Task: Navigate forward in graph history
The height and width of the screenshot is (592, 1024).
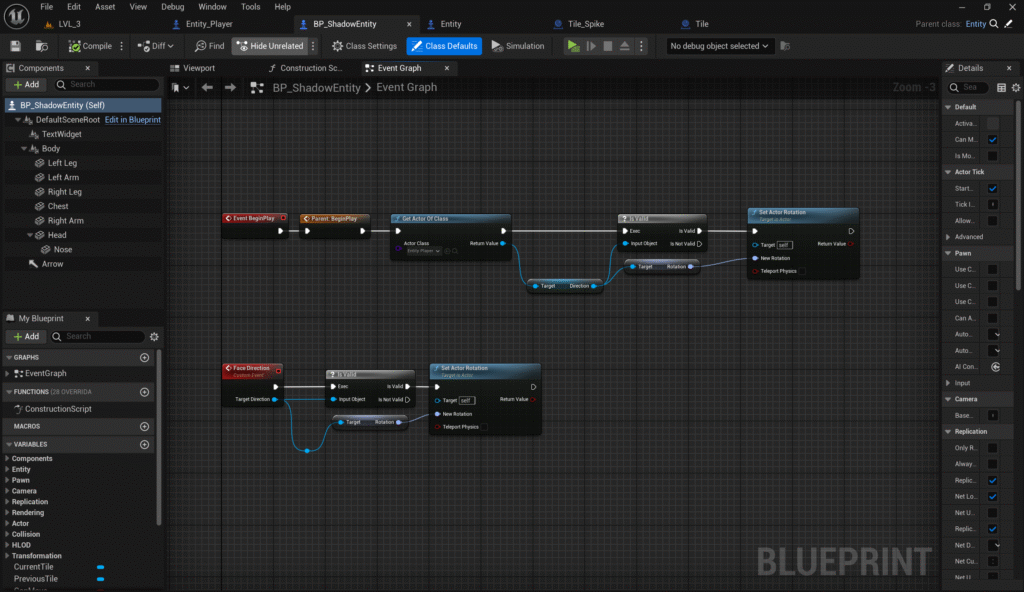Action: 230,88
